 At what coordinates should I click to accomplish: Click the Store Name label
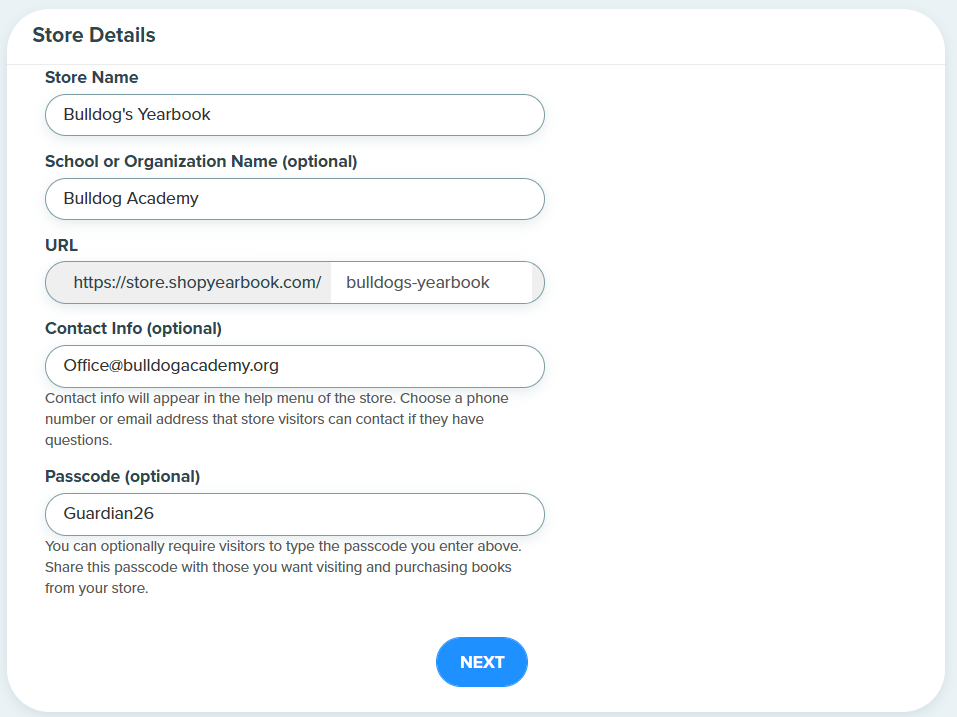coord(92,77)
